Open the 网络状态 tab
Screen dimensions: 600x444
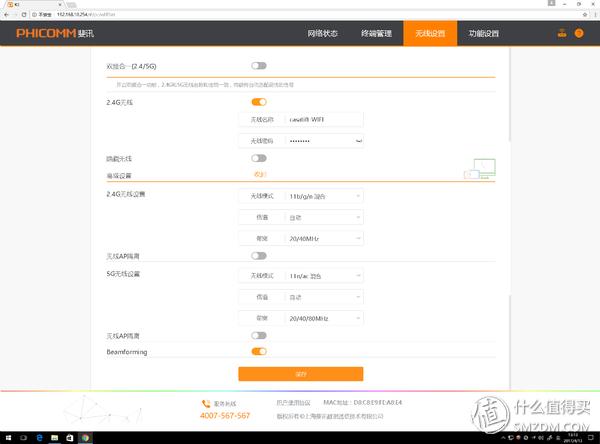[322, 33]
